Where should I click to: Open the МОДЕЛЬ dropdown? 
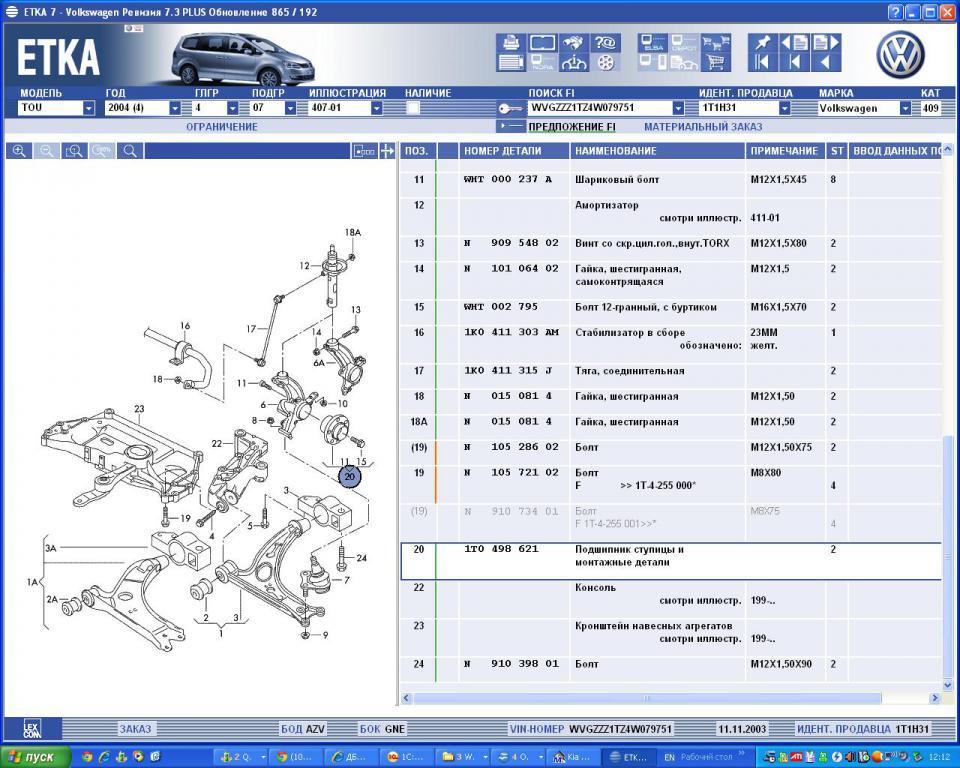pos(89,108)
